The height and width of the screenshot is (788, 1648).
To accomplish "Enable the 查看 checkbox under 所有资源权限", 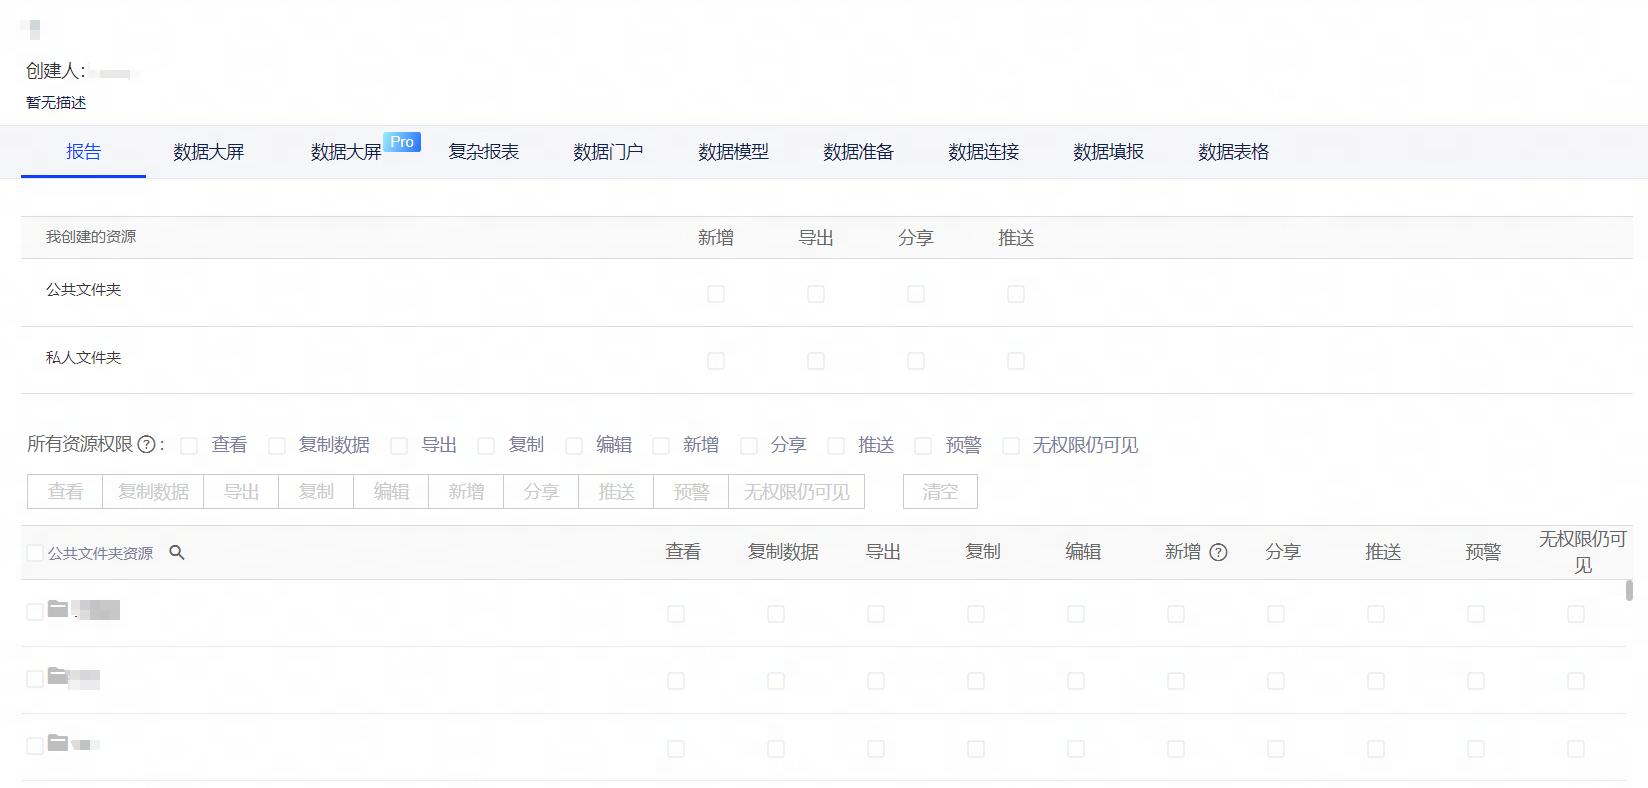I will coord(189,446).
